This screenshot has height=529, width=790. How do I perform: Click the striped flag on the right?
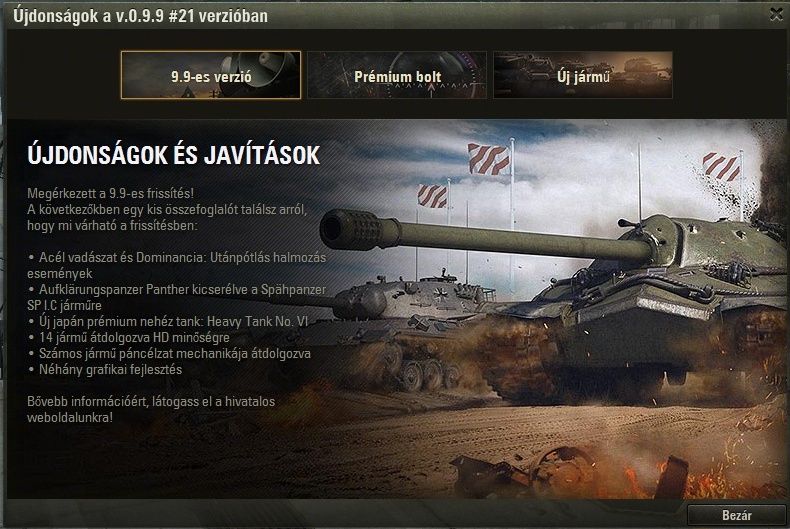click(721, 167)
